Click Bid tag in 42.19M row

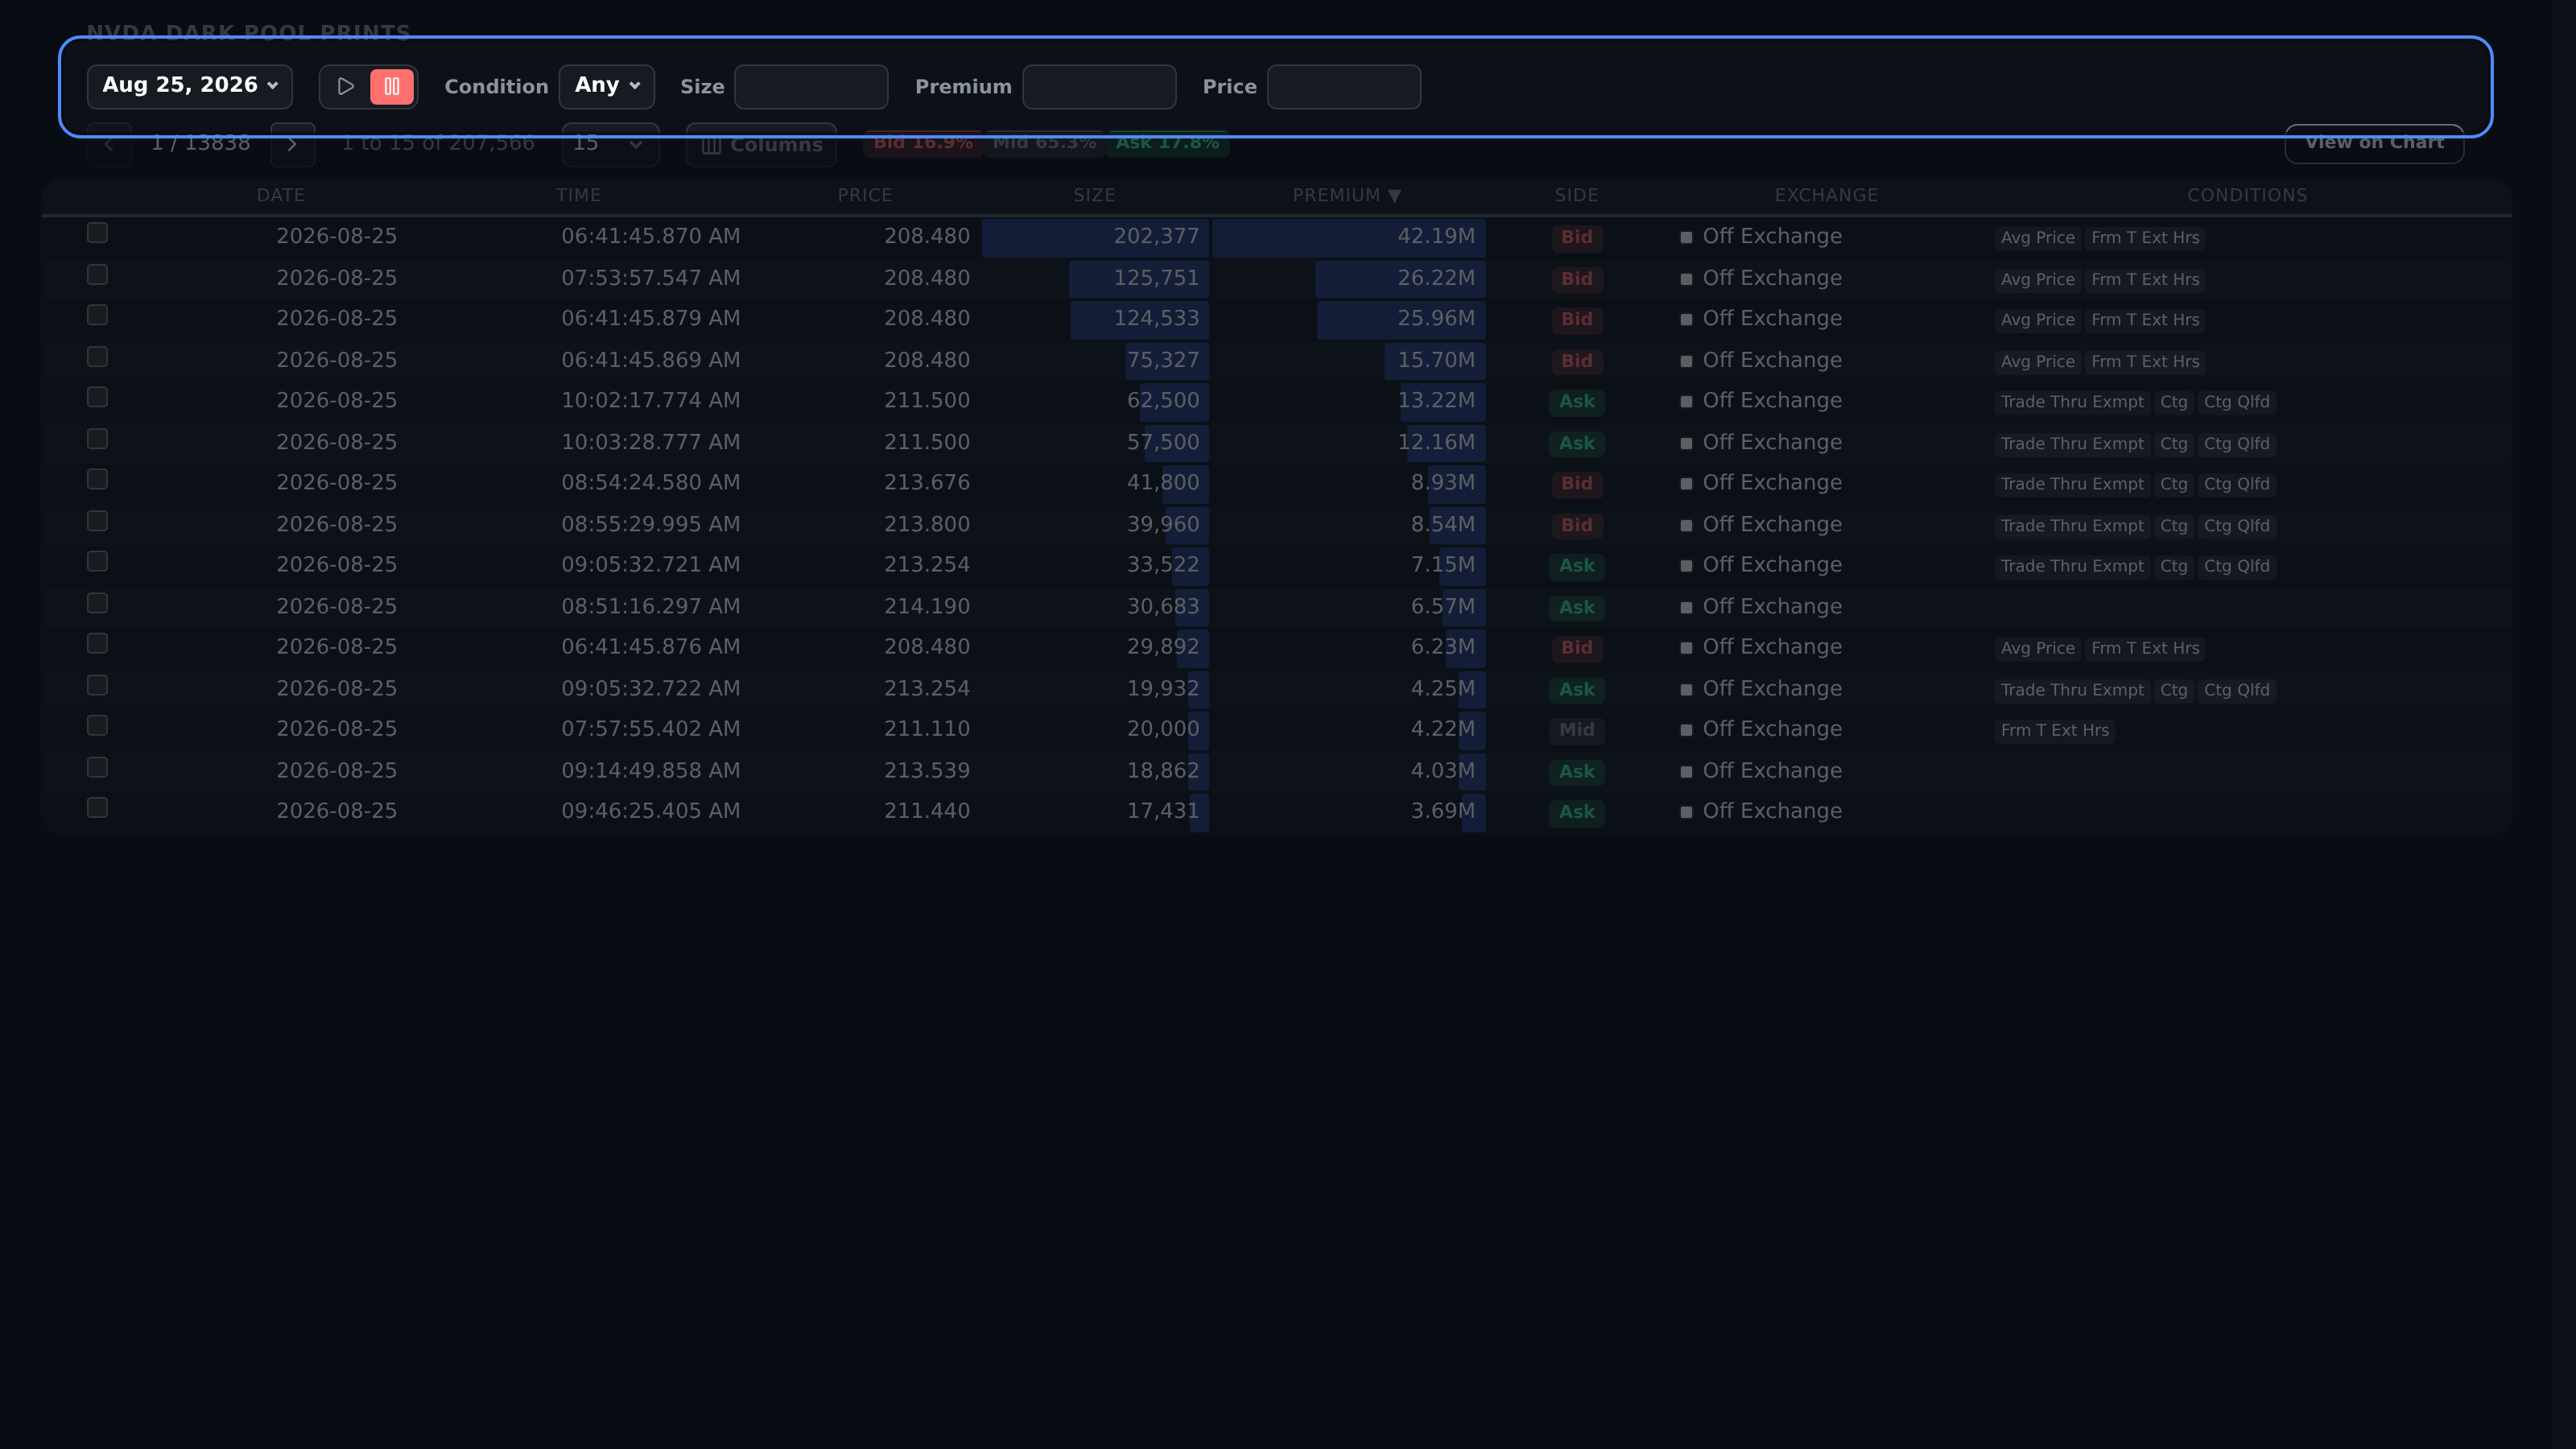coord(1577,237)
